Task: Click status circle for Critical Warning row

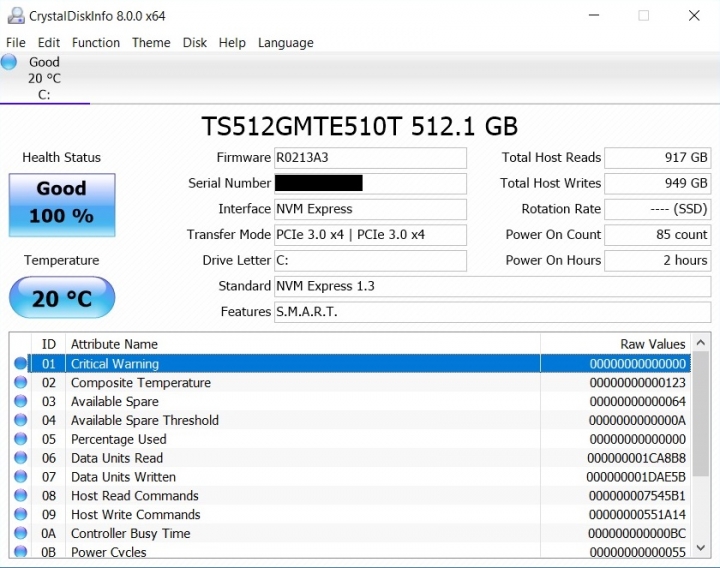Action: coord(21,363)
